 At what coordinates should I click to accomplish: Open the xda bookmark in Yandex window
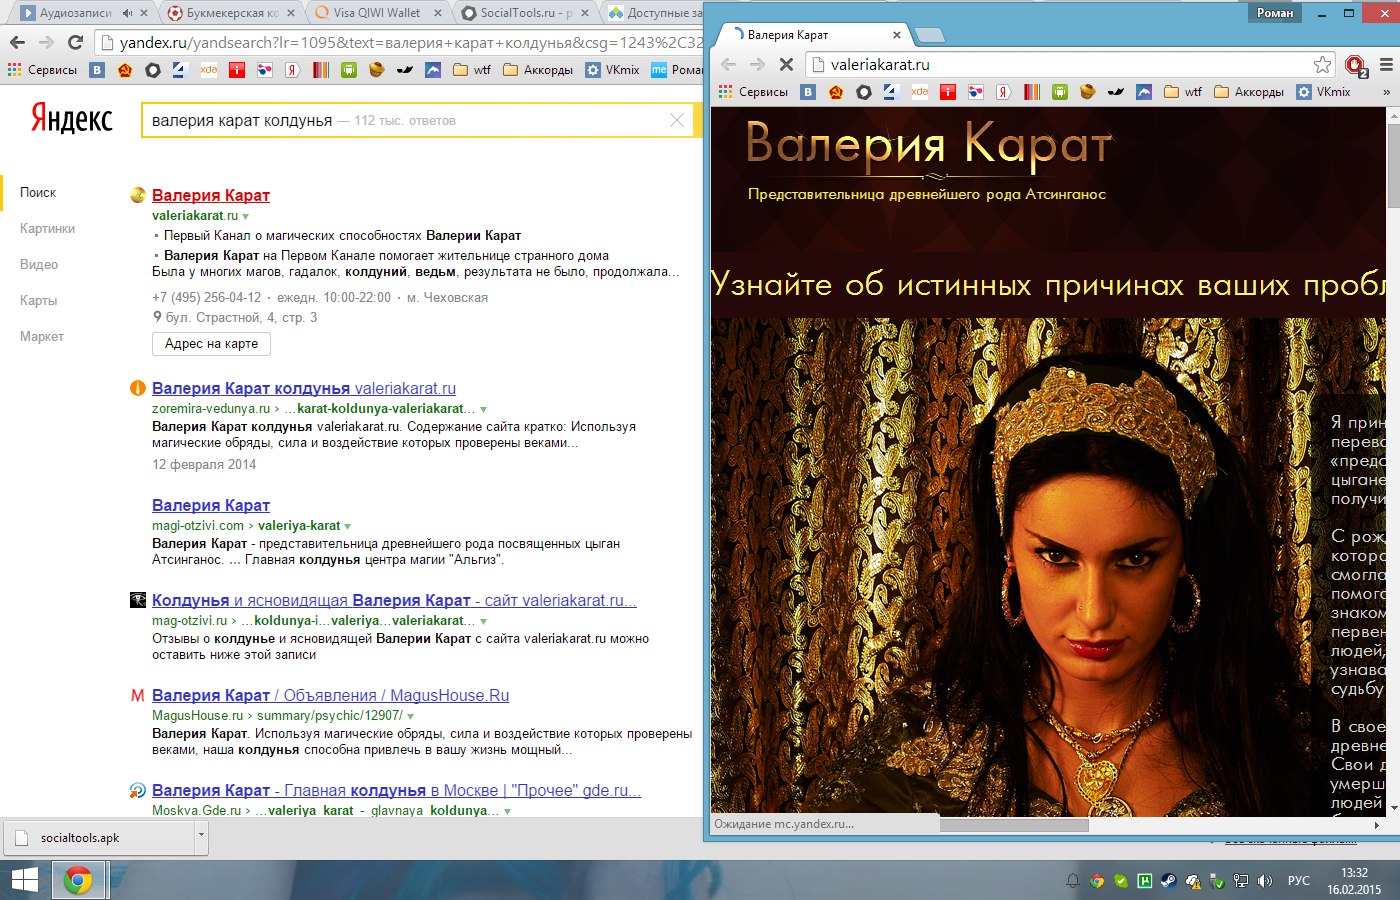coord(208,70)
